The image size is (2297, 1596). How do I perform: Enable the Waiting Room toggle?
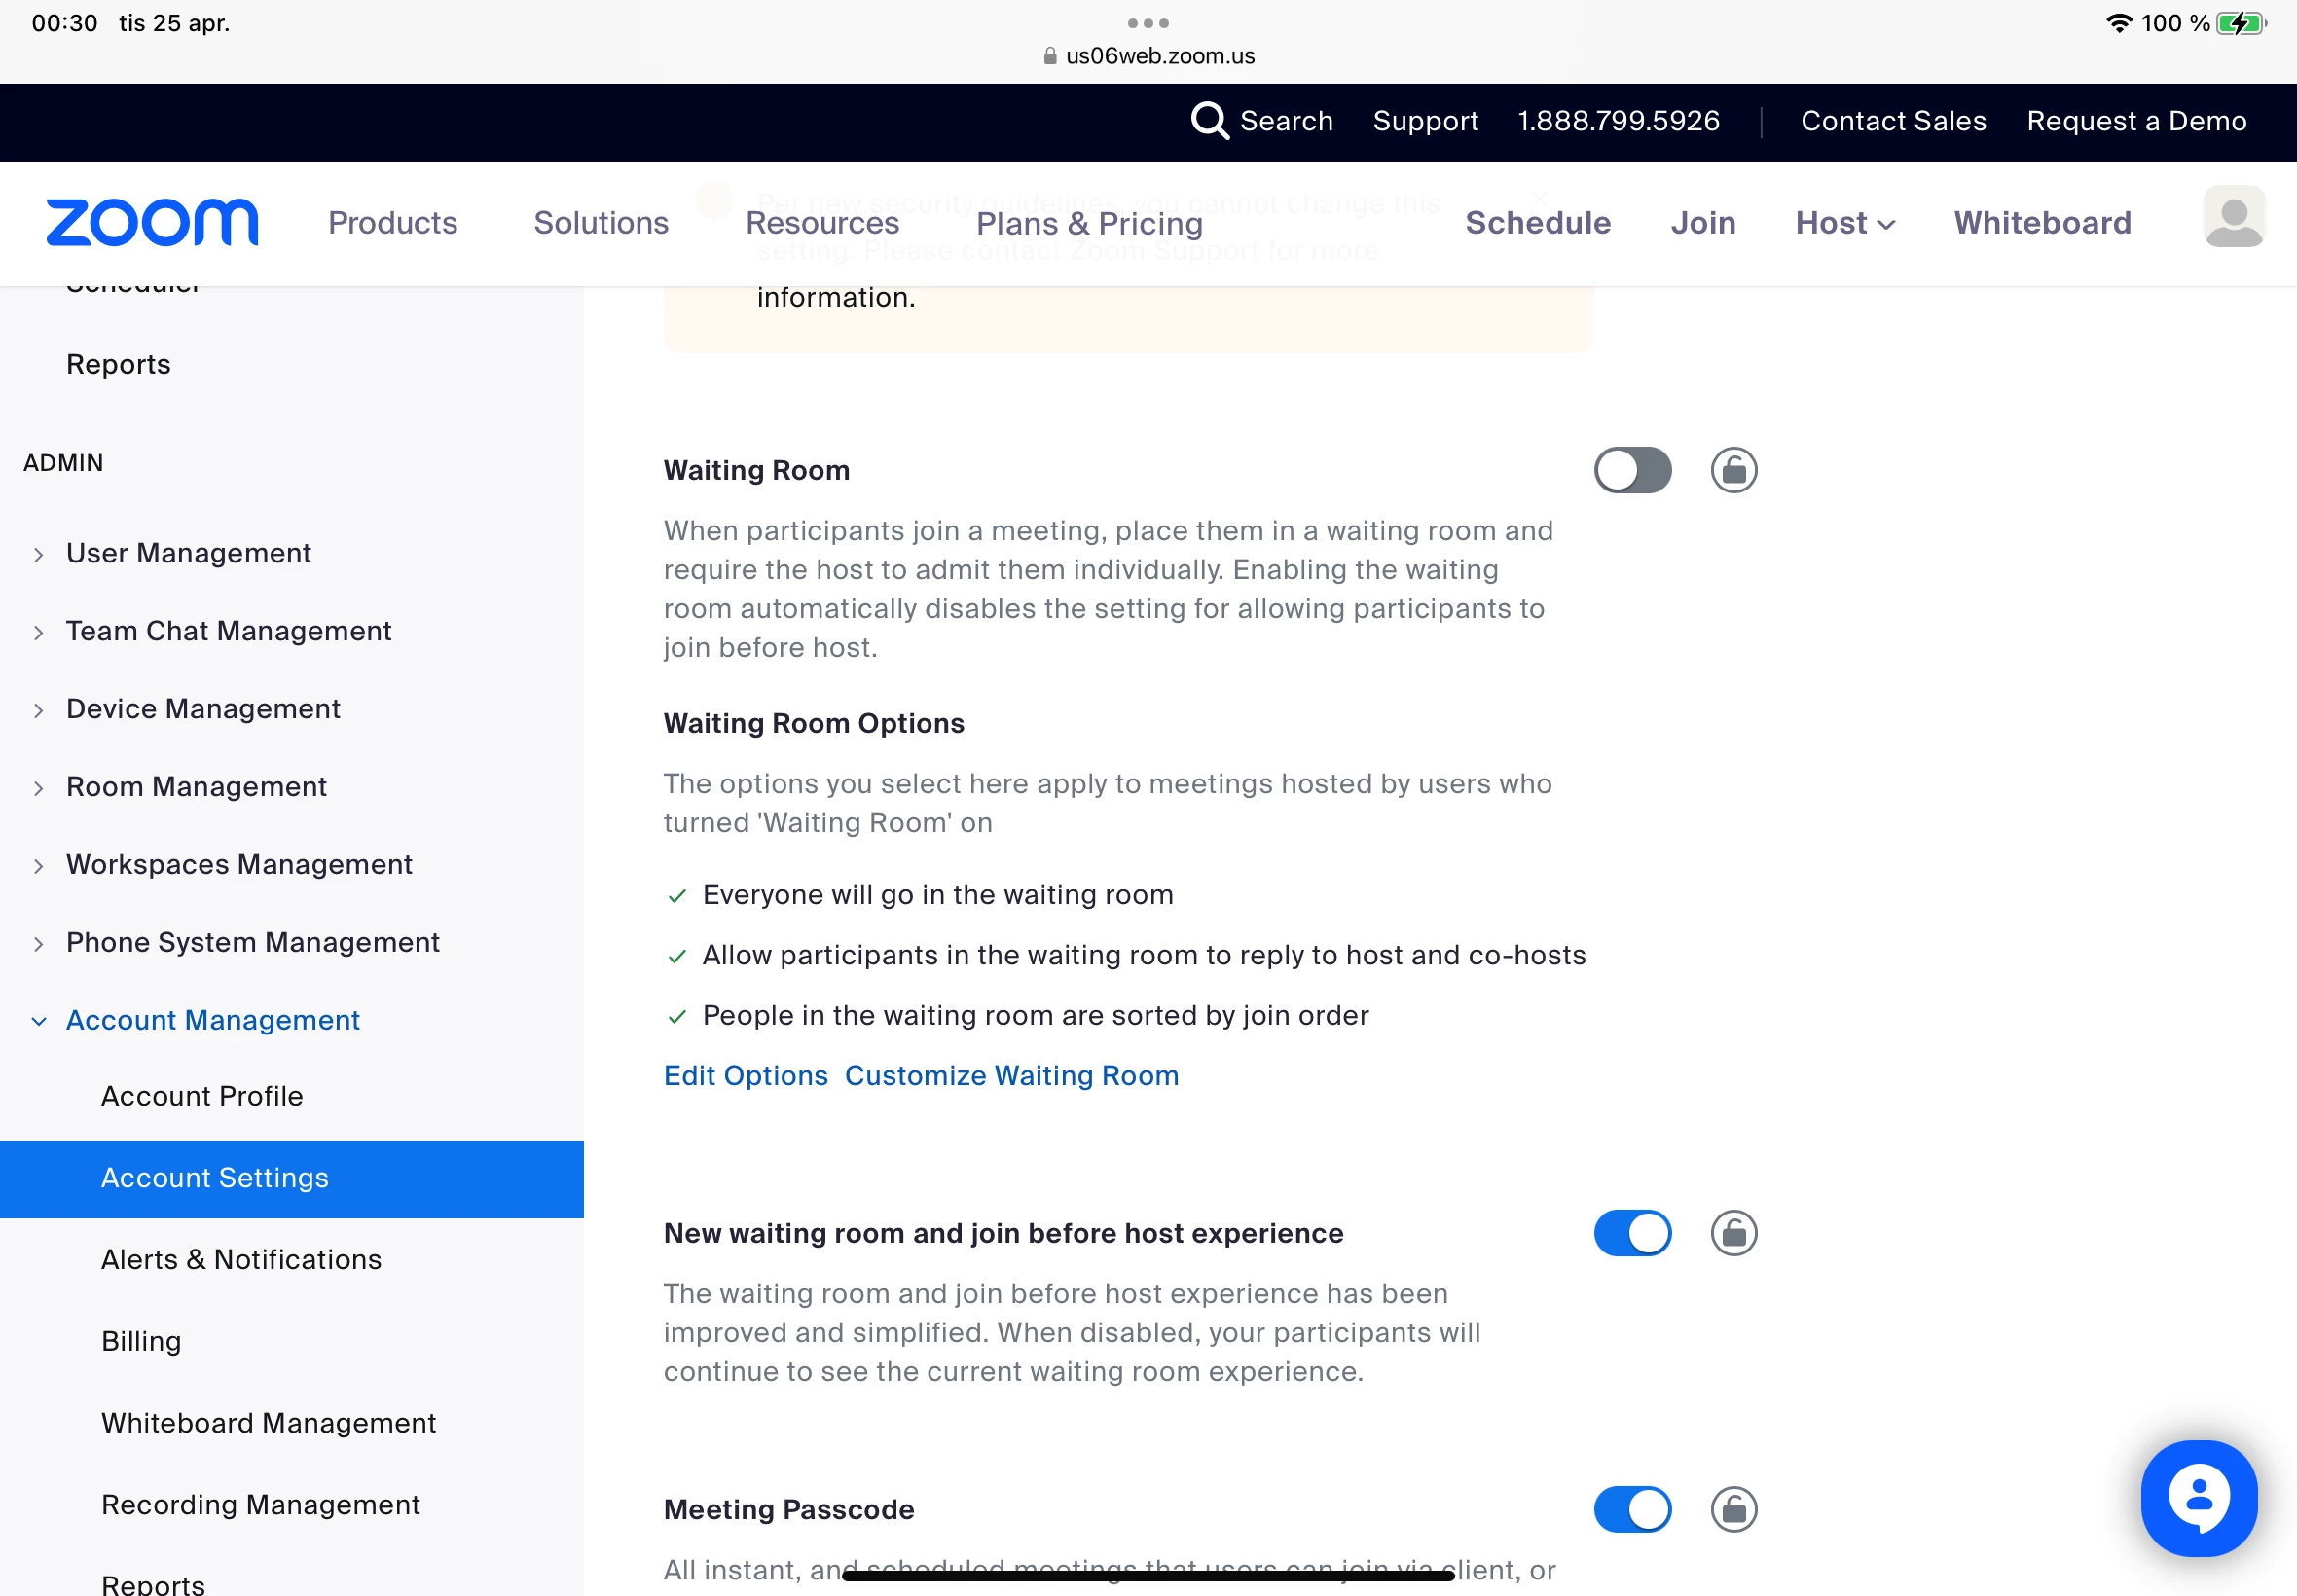click(x=1632, y=470)
